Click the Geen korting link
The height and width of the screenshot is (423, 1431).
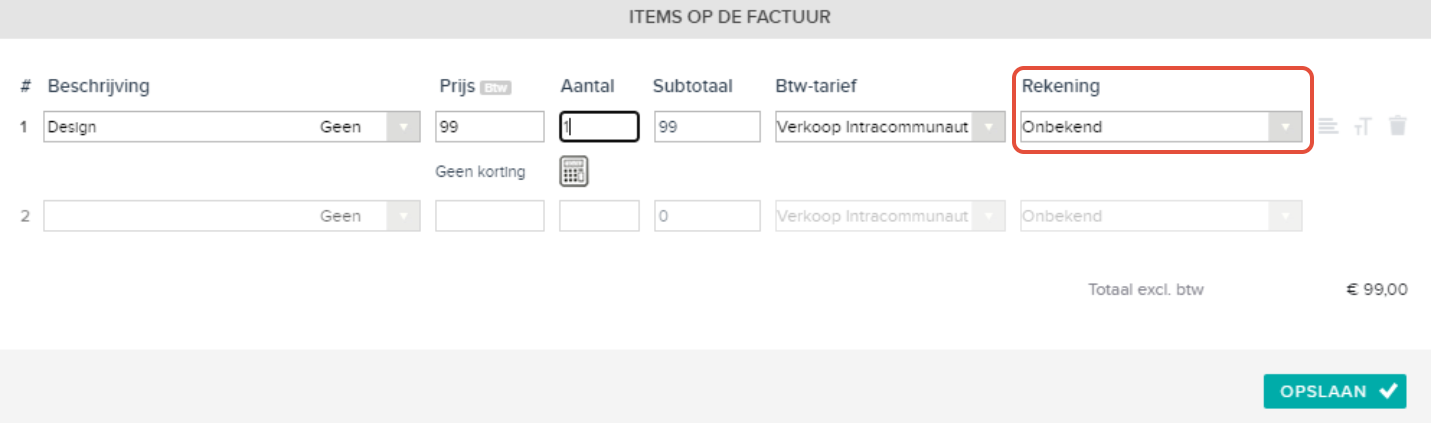click(481, 171)
